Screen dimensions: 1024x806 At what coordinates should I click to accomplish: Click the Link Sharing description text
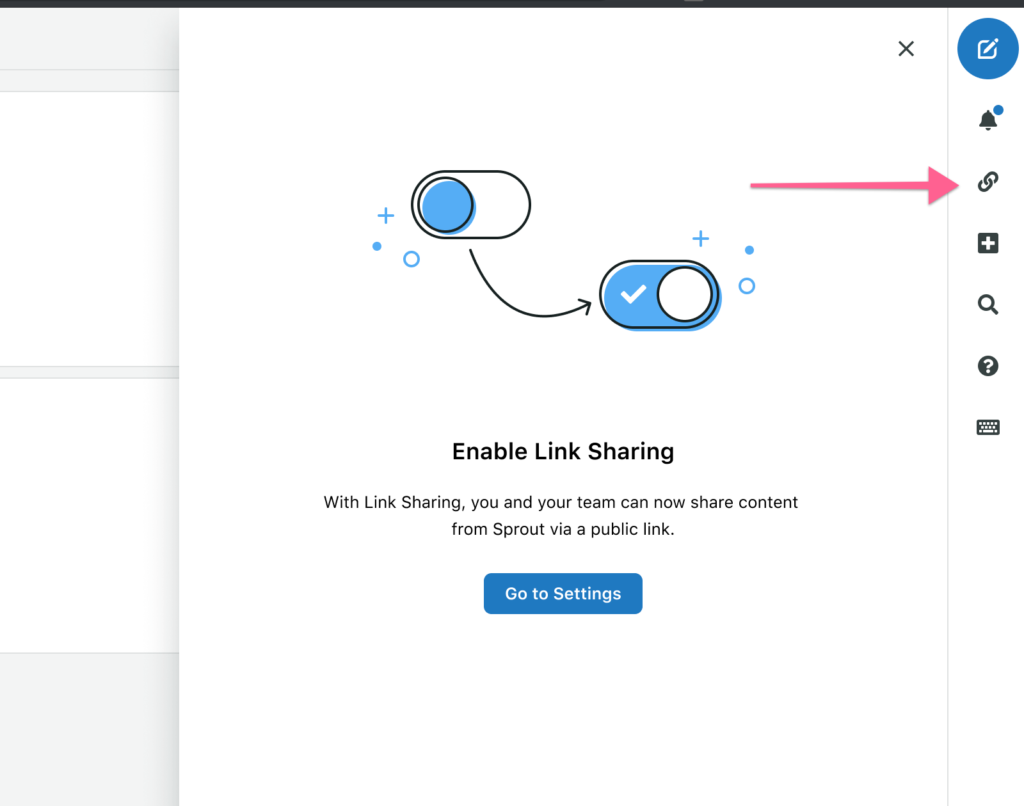(561, 515)
